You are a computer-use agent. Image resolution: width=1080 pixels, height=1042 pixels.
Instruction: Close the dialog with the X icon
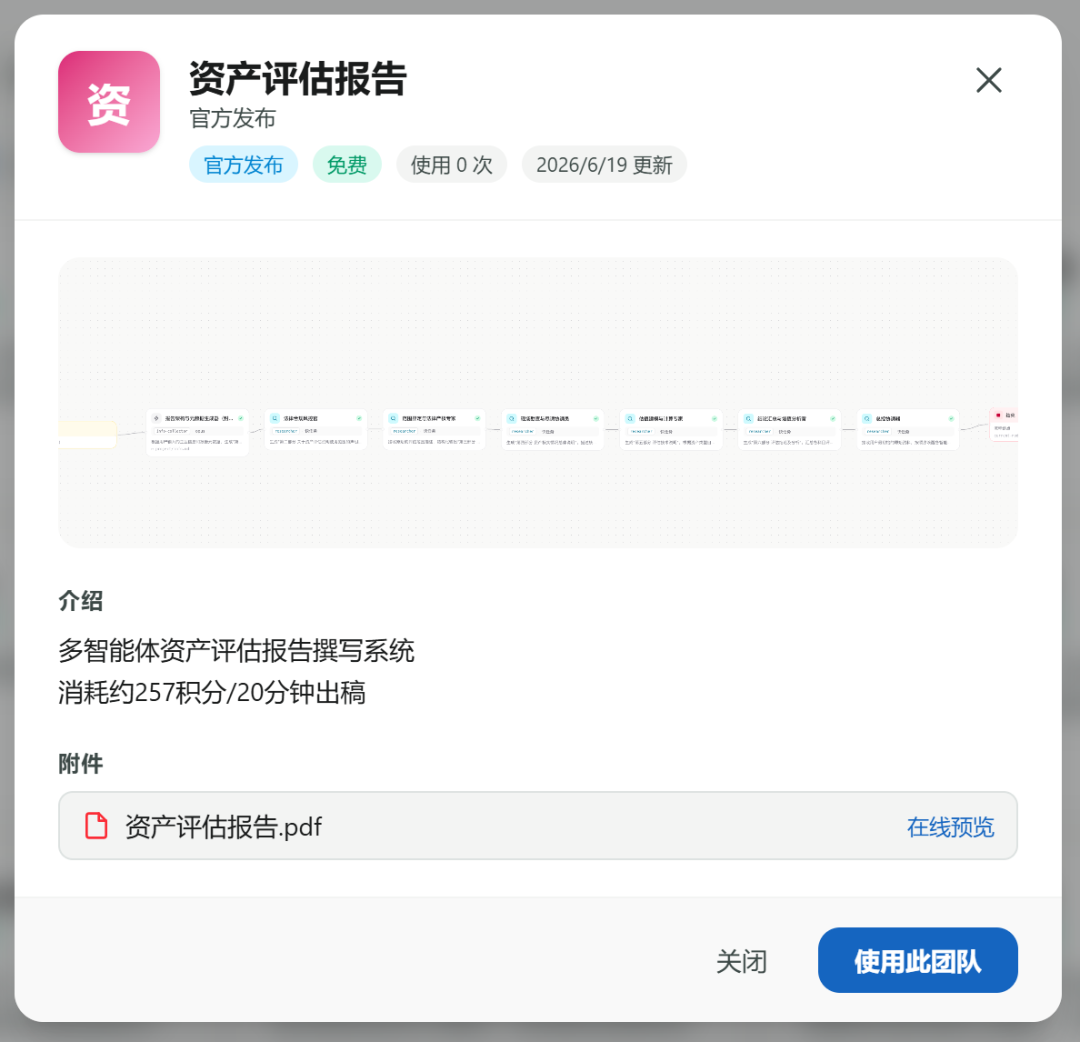click(x=988, y=81)
